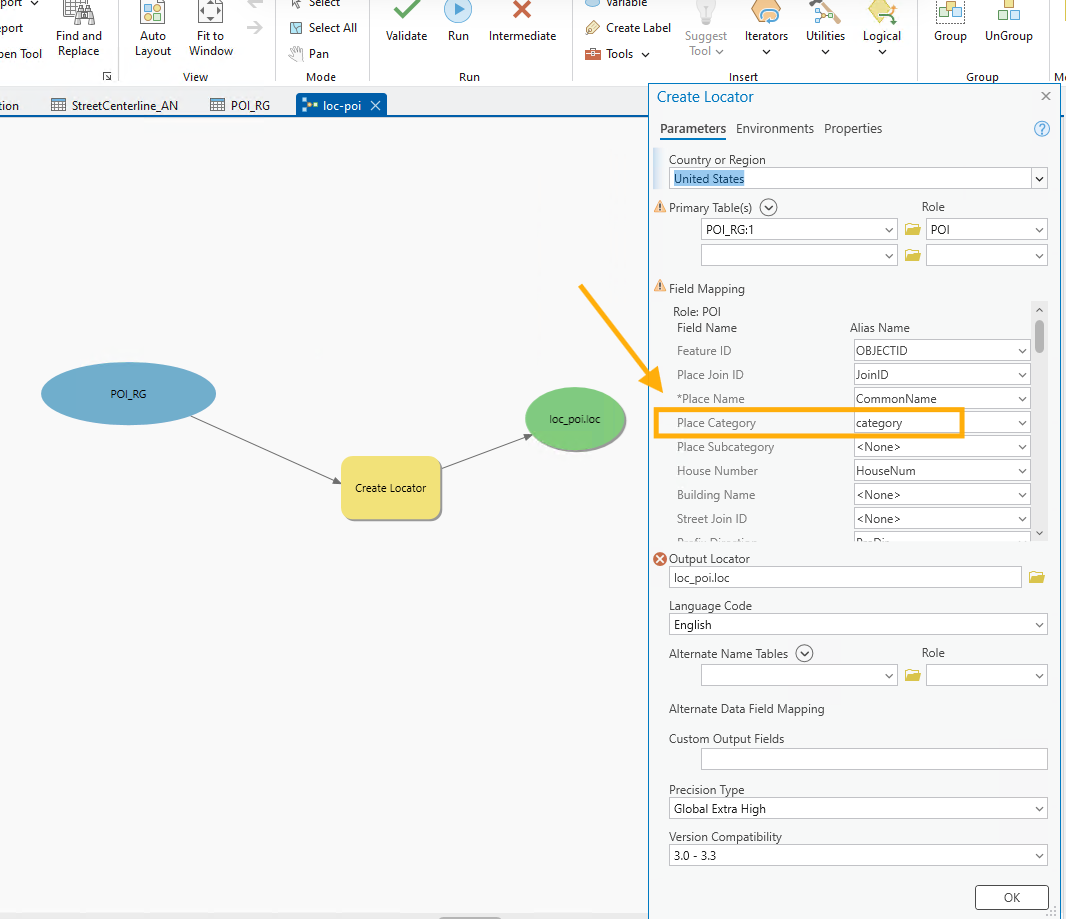Viewport: 1066px width, 919px height.
Task: Click the Intermediate red X icon
Action: coord(522,12)
